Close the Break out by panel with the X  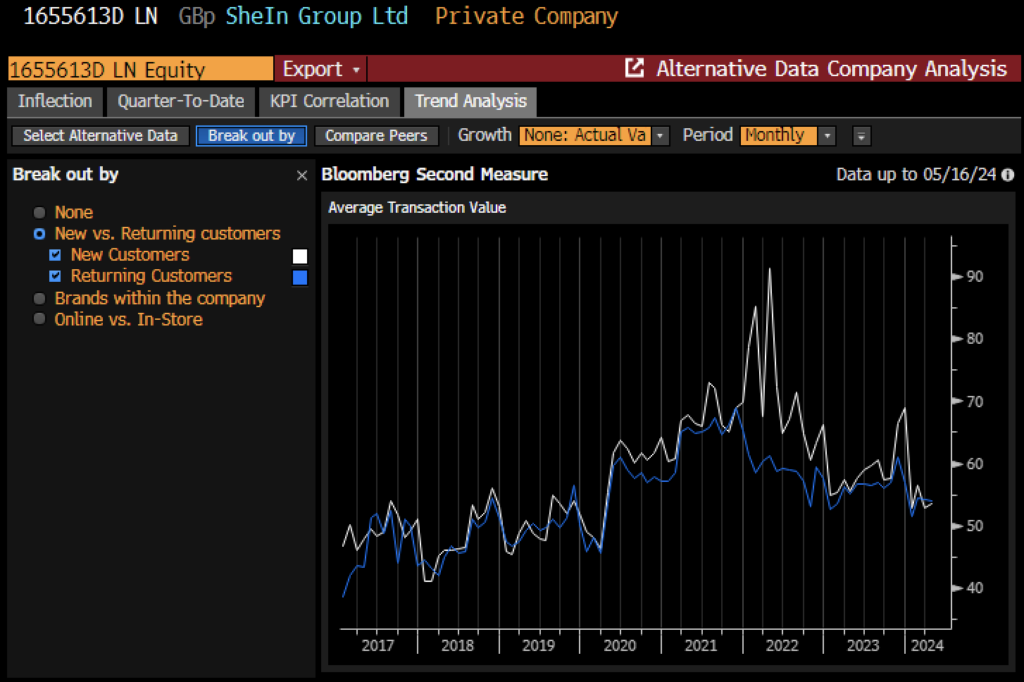point(301,175)
